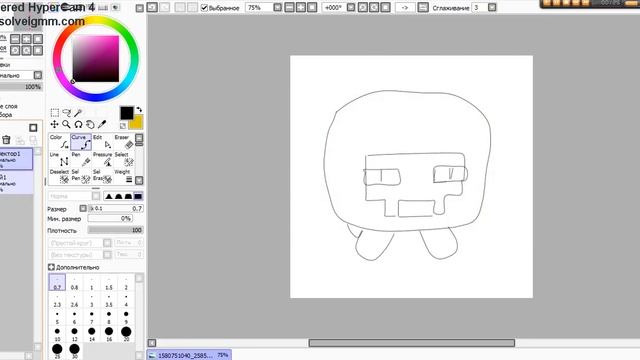Toggle the Выбранное checkbox
Screen dimensions: 640x360
point(204,7)
